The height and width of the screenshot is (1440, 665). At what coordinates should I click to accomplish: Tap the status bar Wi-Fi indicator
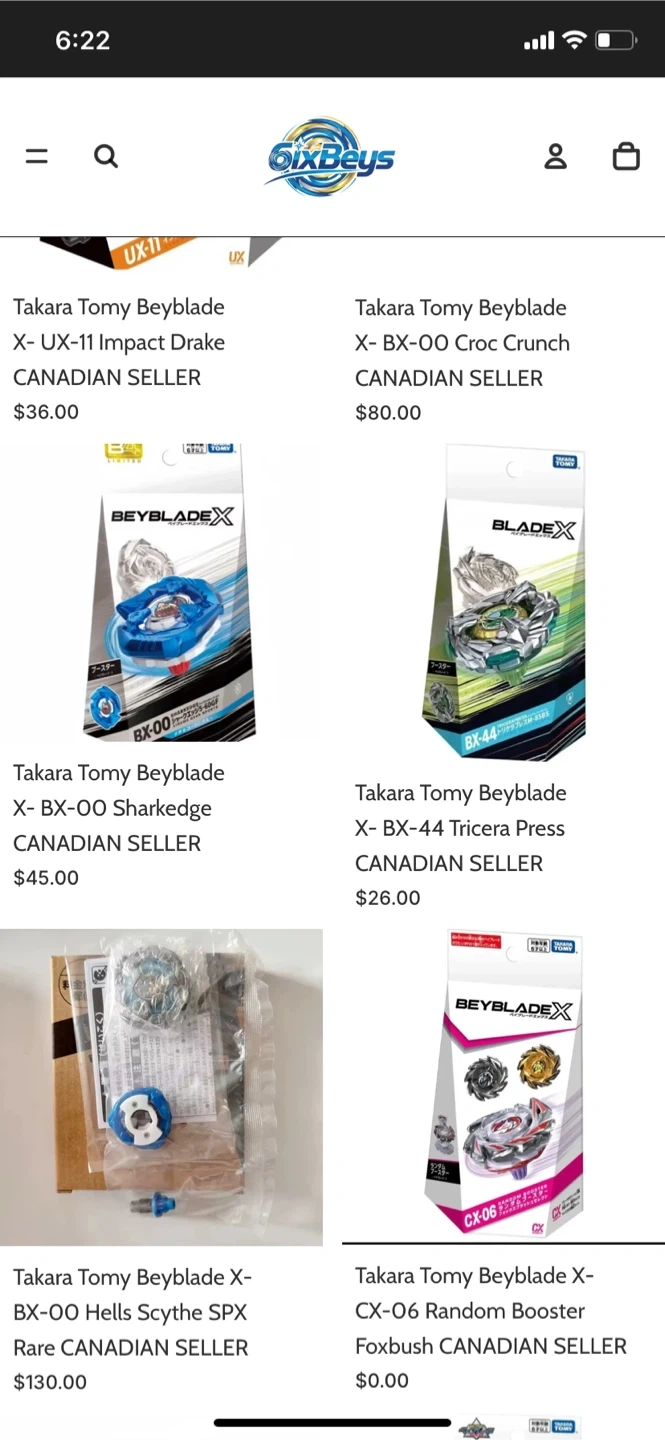[x=574, y=40]
